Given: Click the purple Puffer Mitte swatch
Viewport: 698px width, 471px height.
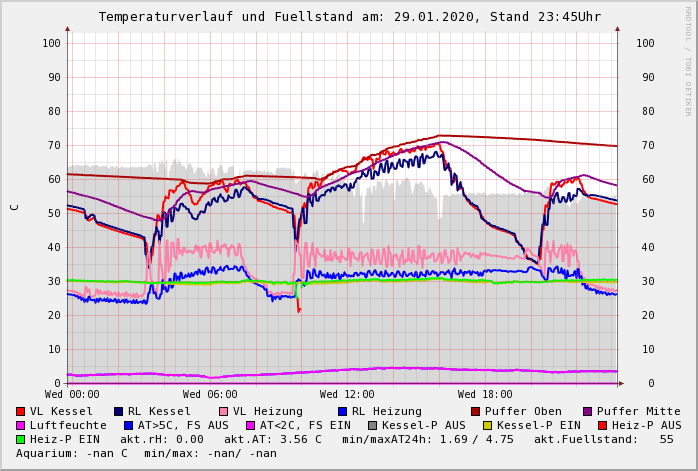Looking at the screenshot, I should pos(588,411).
